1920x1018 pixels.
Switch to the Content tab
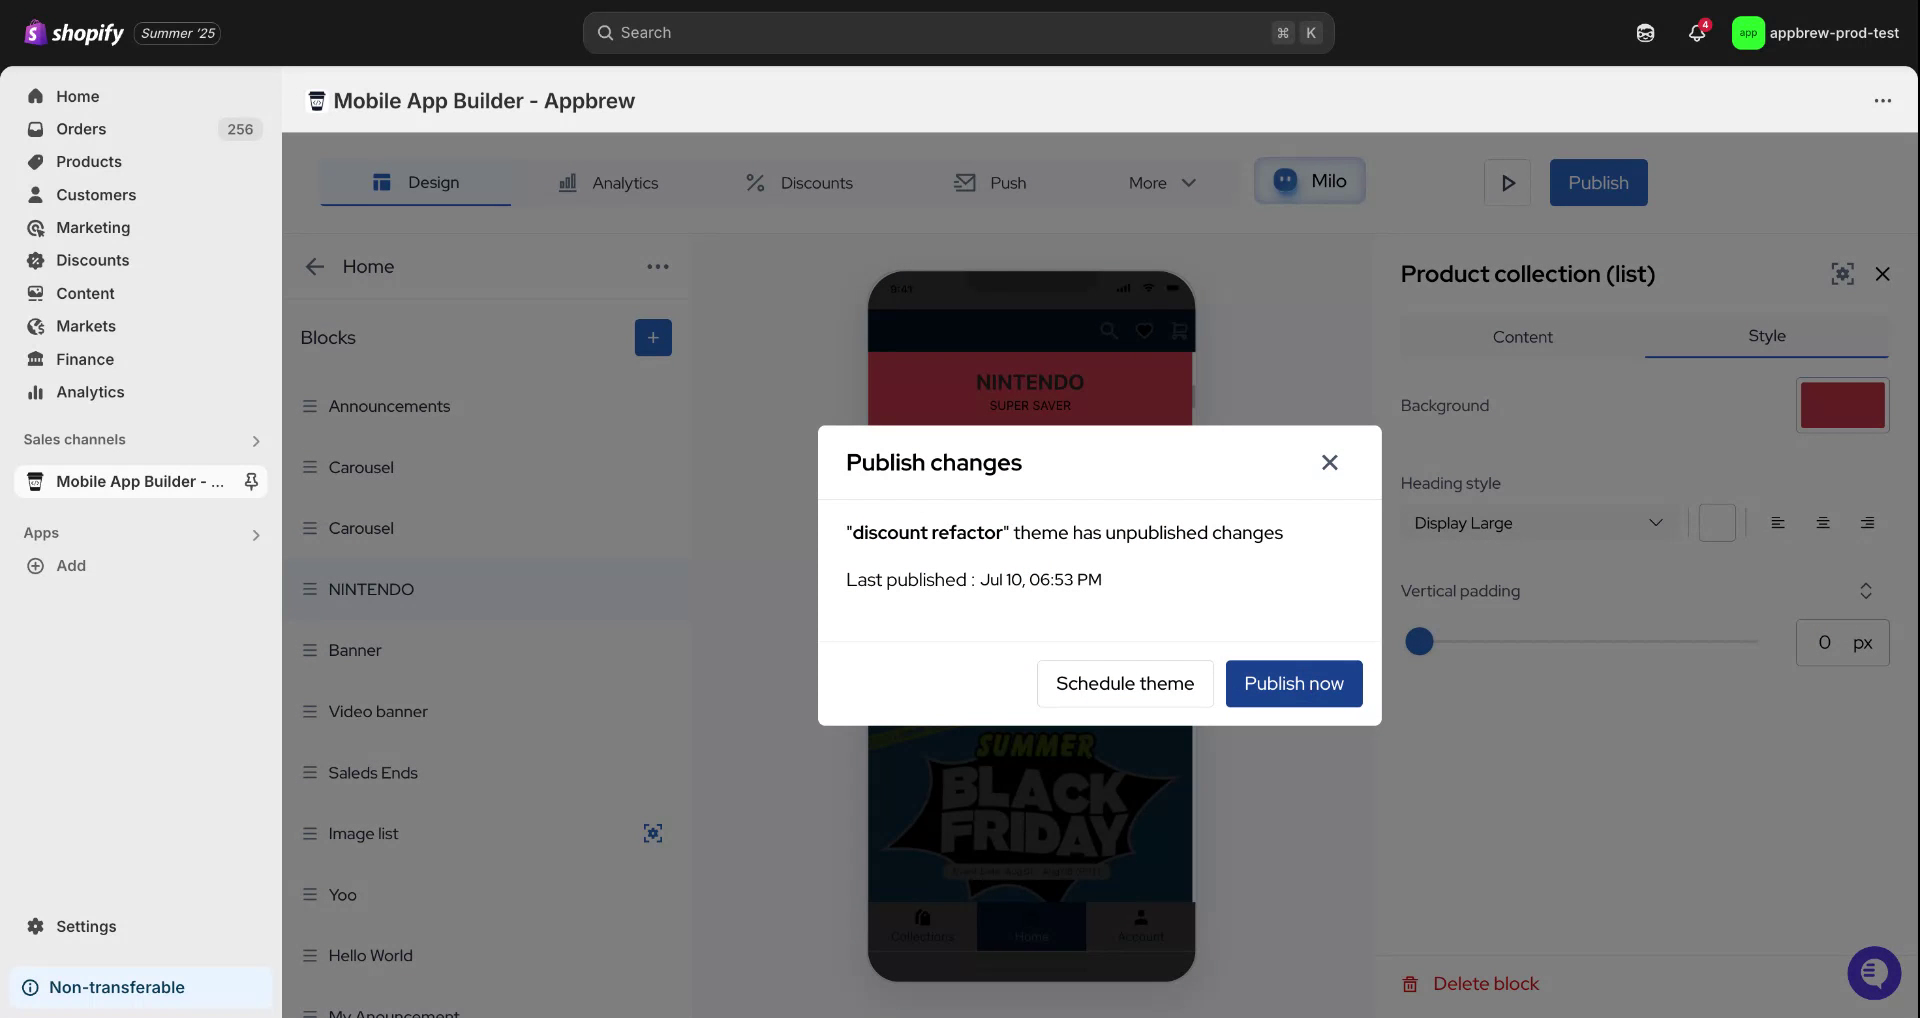click(1522, 337)
